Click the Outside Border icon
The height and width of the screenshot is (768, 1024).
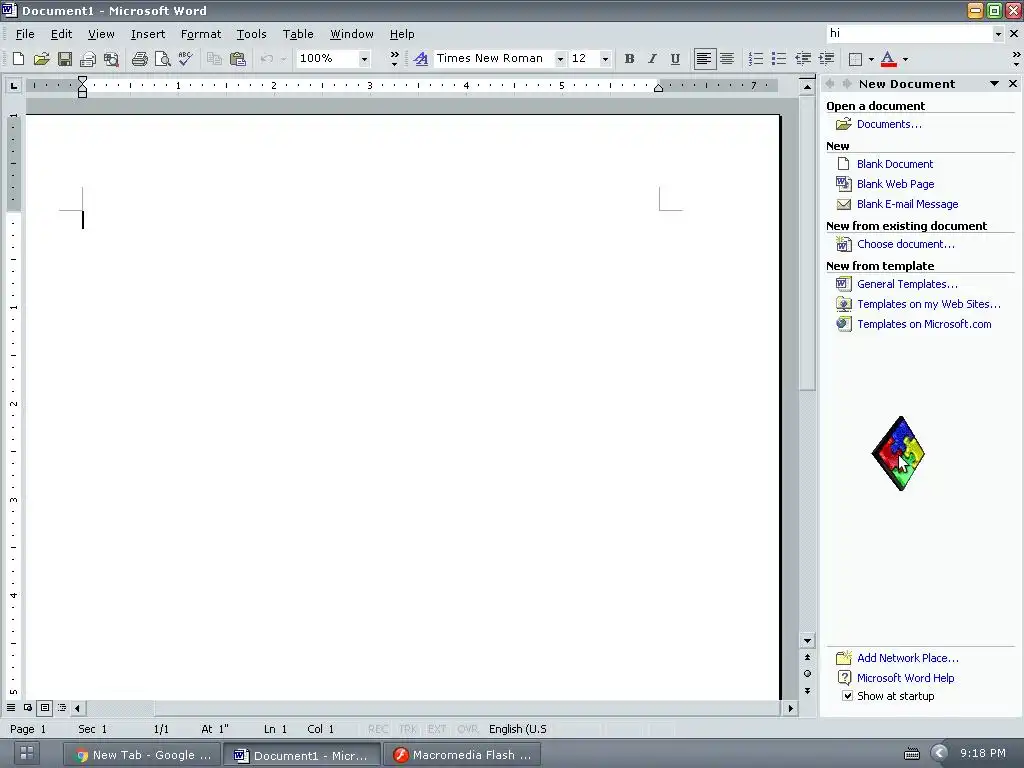coord(856,59)
